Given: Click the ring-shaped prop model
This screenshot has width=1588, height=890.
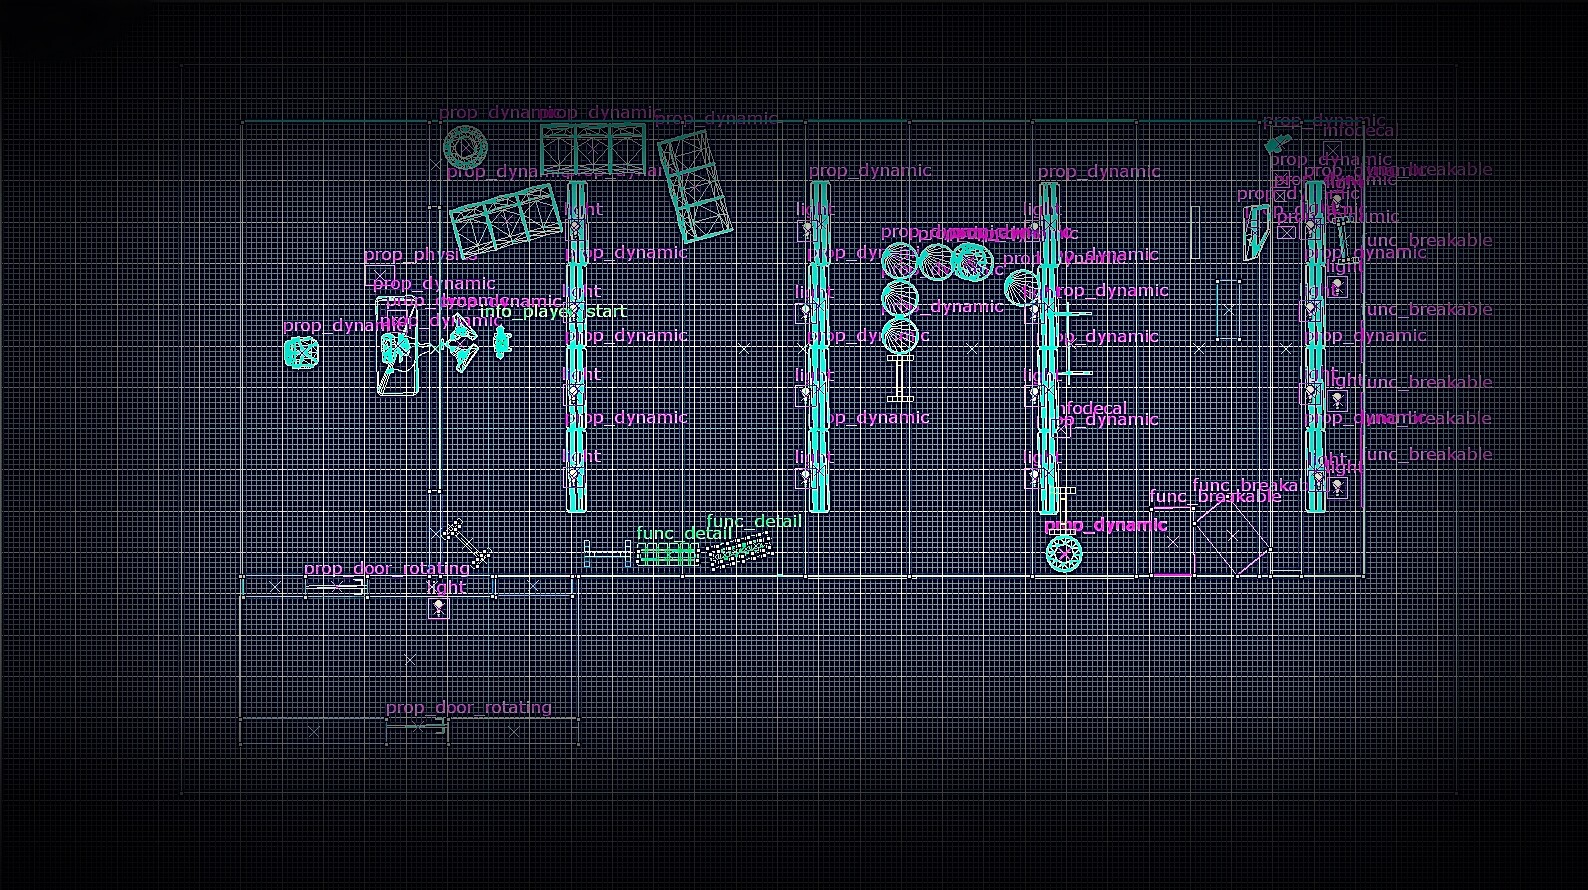Looking at the screenshot, I should click(x=464, y=147).
